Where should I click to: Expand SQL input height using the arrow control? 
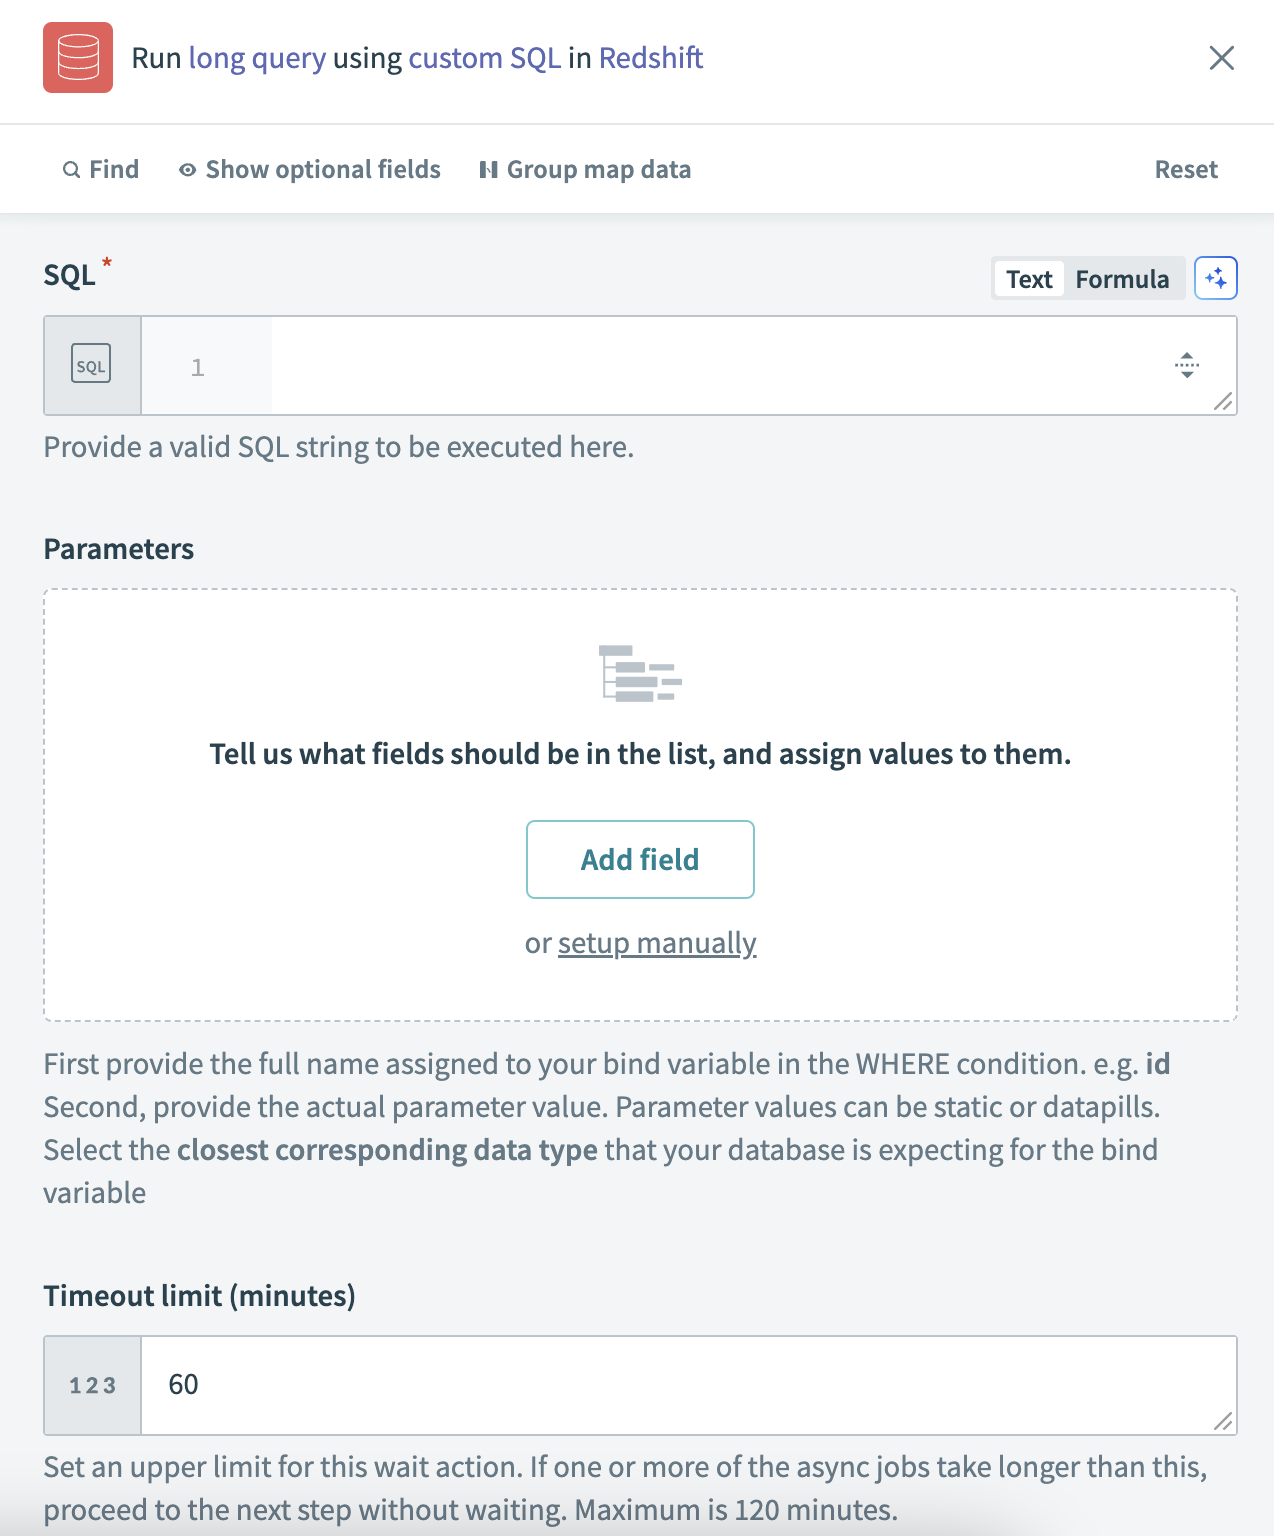coord(1186,366)
